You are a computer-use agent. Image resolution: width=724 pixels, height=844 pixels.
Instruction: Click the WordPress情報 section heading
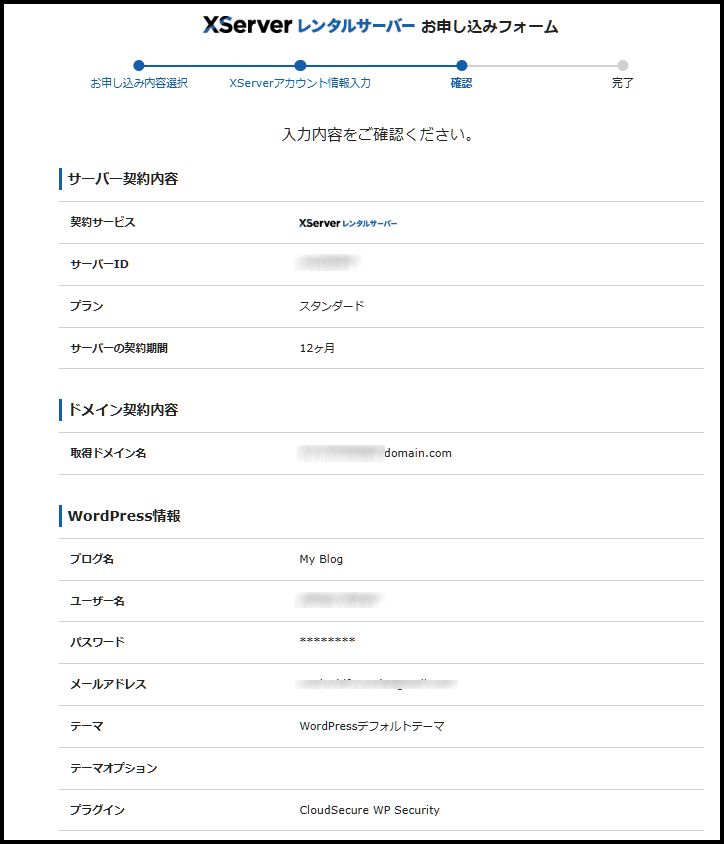[124, 516]
